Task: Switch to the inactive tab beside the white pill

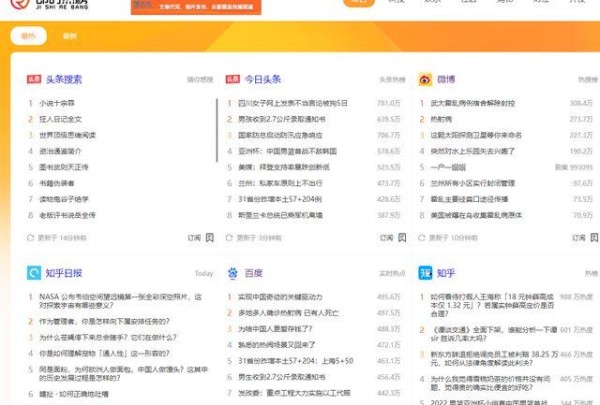Action: click(70, 36)
